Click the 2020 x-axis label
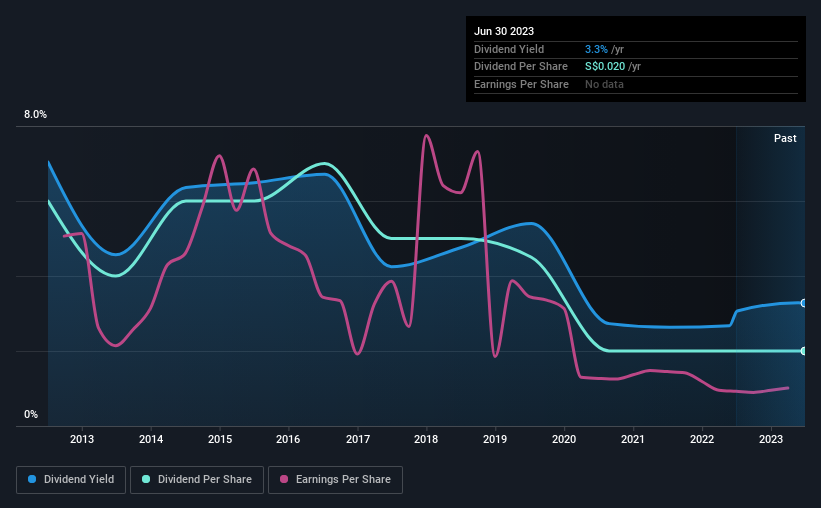 (x=564, y=439)
